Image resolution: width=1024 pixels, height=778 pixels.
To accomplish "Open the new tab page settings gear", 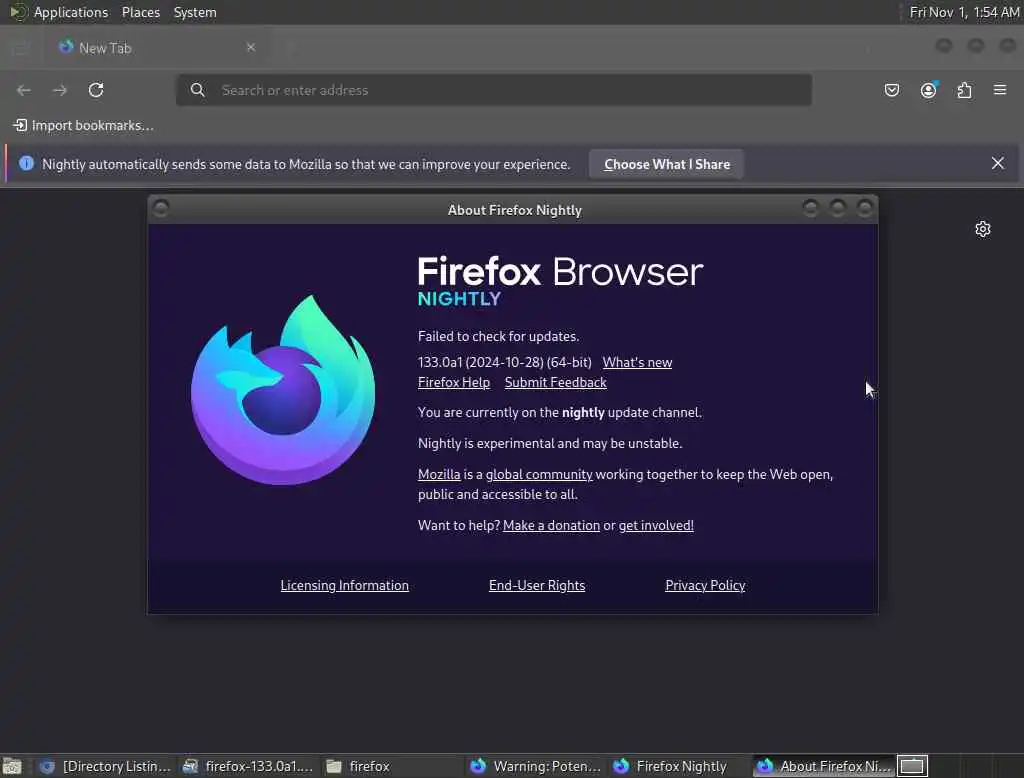I will (x=982, y=229).
